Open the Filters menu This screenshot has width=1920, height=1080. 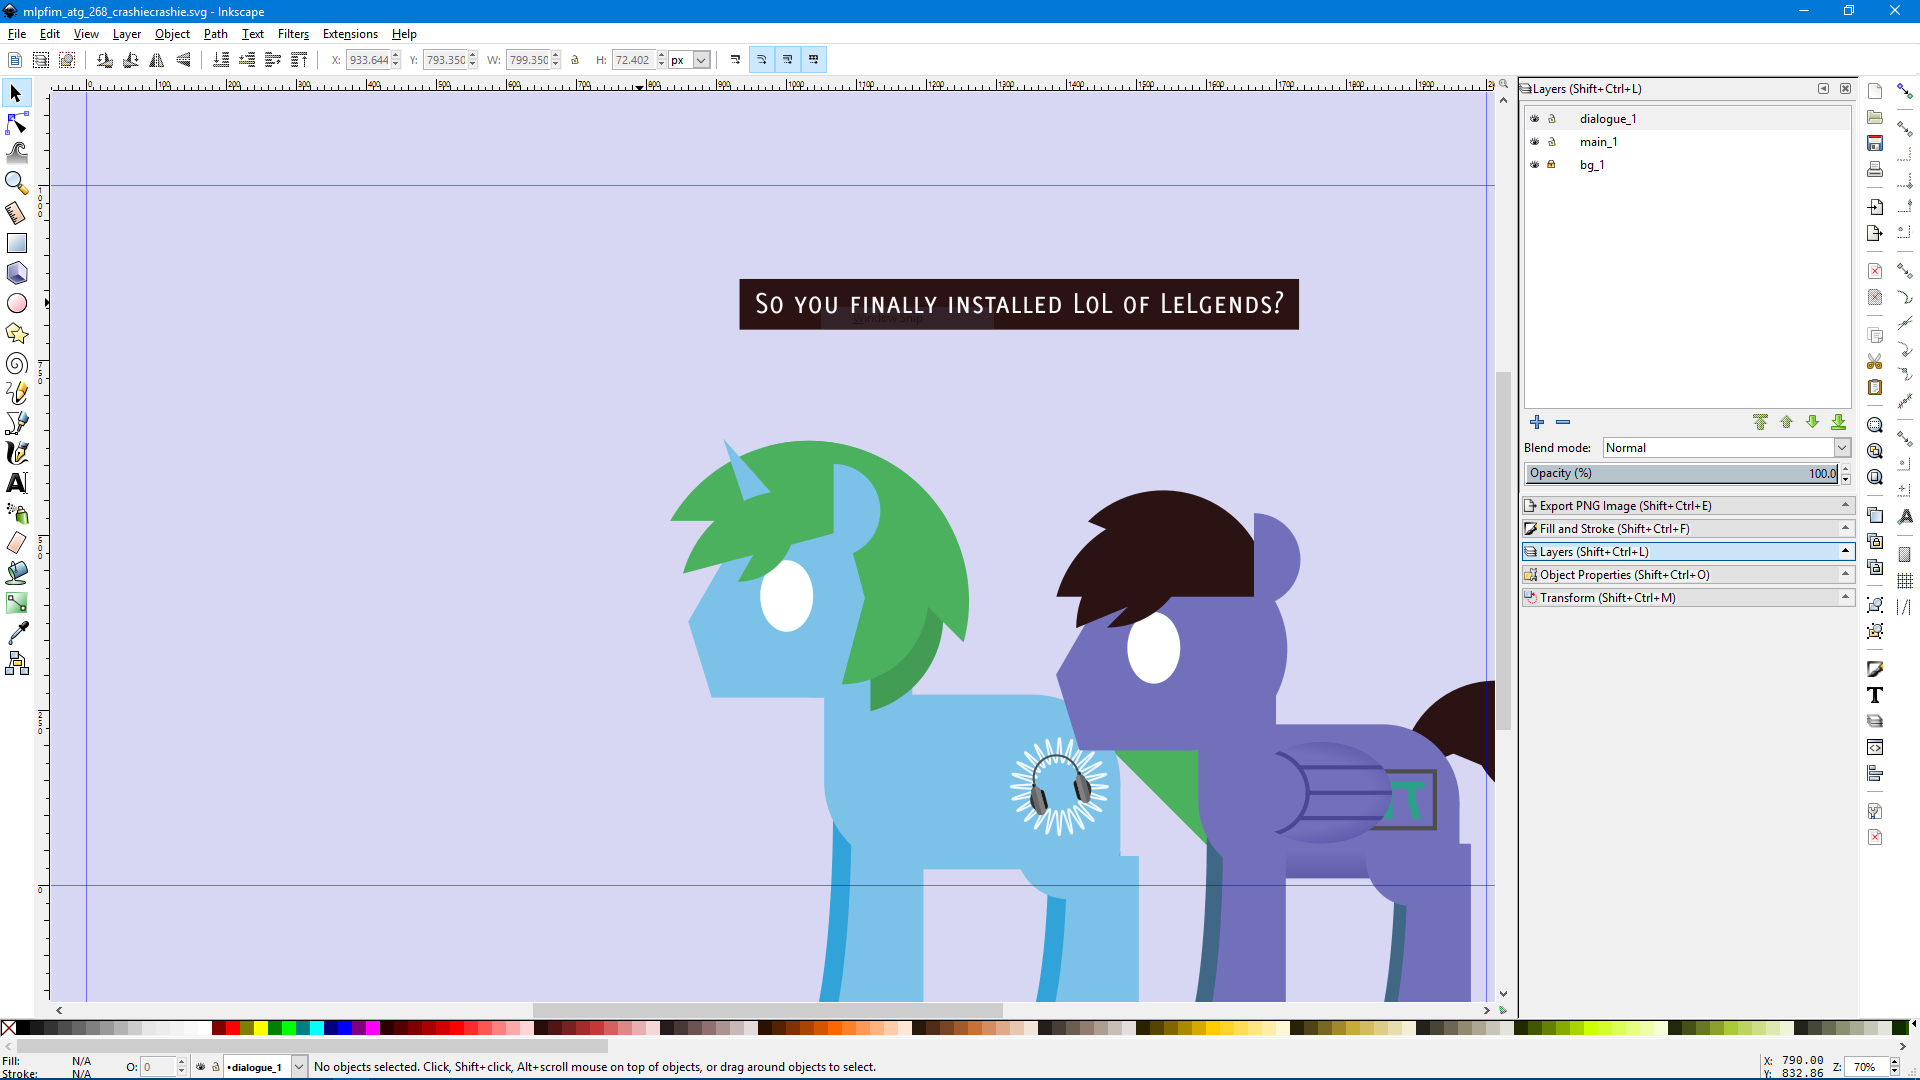tap(293, 34)
